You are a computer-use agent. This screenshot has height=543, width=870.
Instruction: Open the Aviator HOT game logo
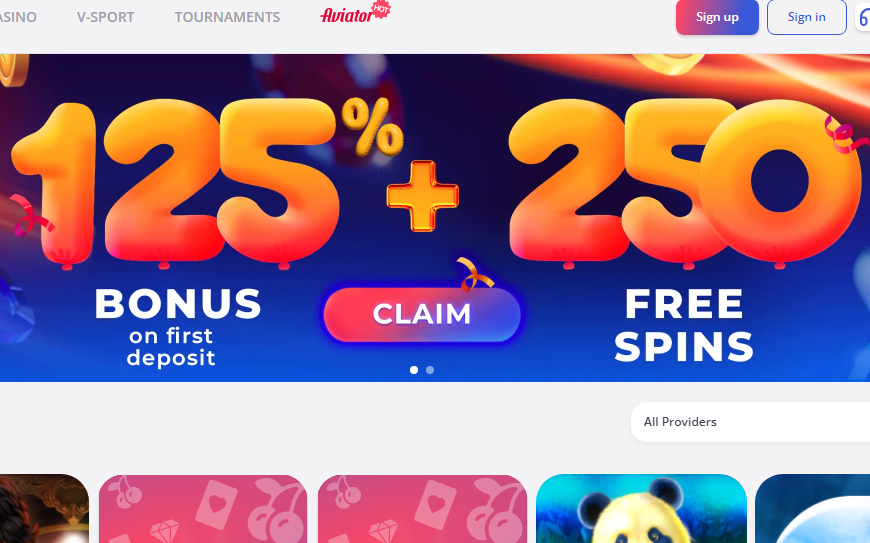pyautogui.click(x=355, y=13)
